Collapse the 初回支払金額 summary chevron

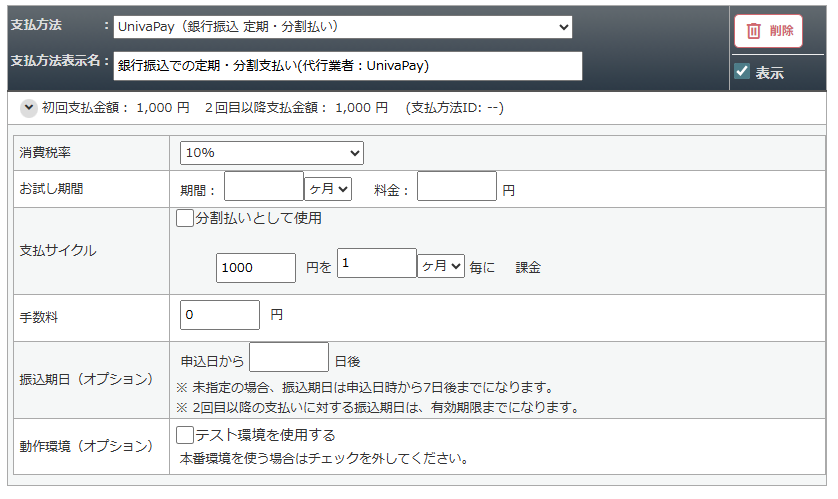pos(28,107)
